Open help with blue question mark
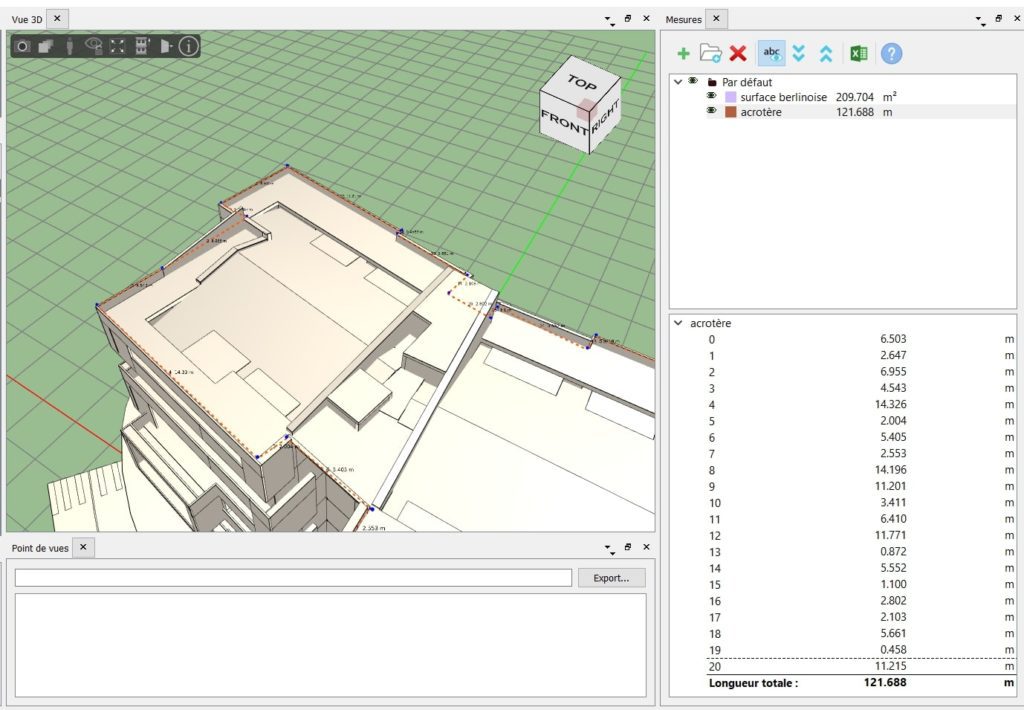The image size is (1024, 710). (891, 53)
